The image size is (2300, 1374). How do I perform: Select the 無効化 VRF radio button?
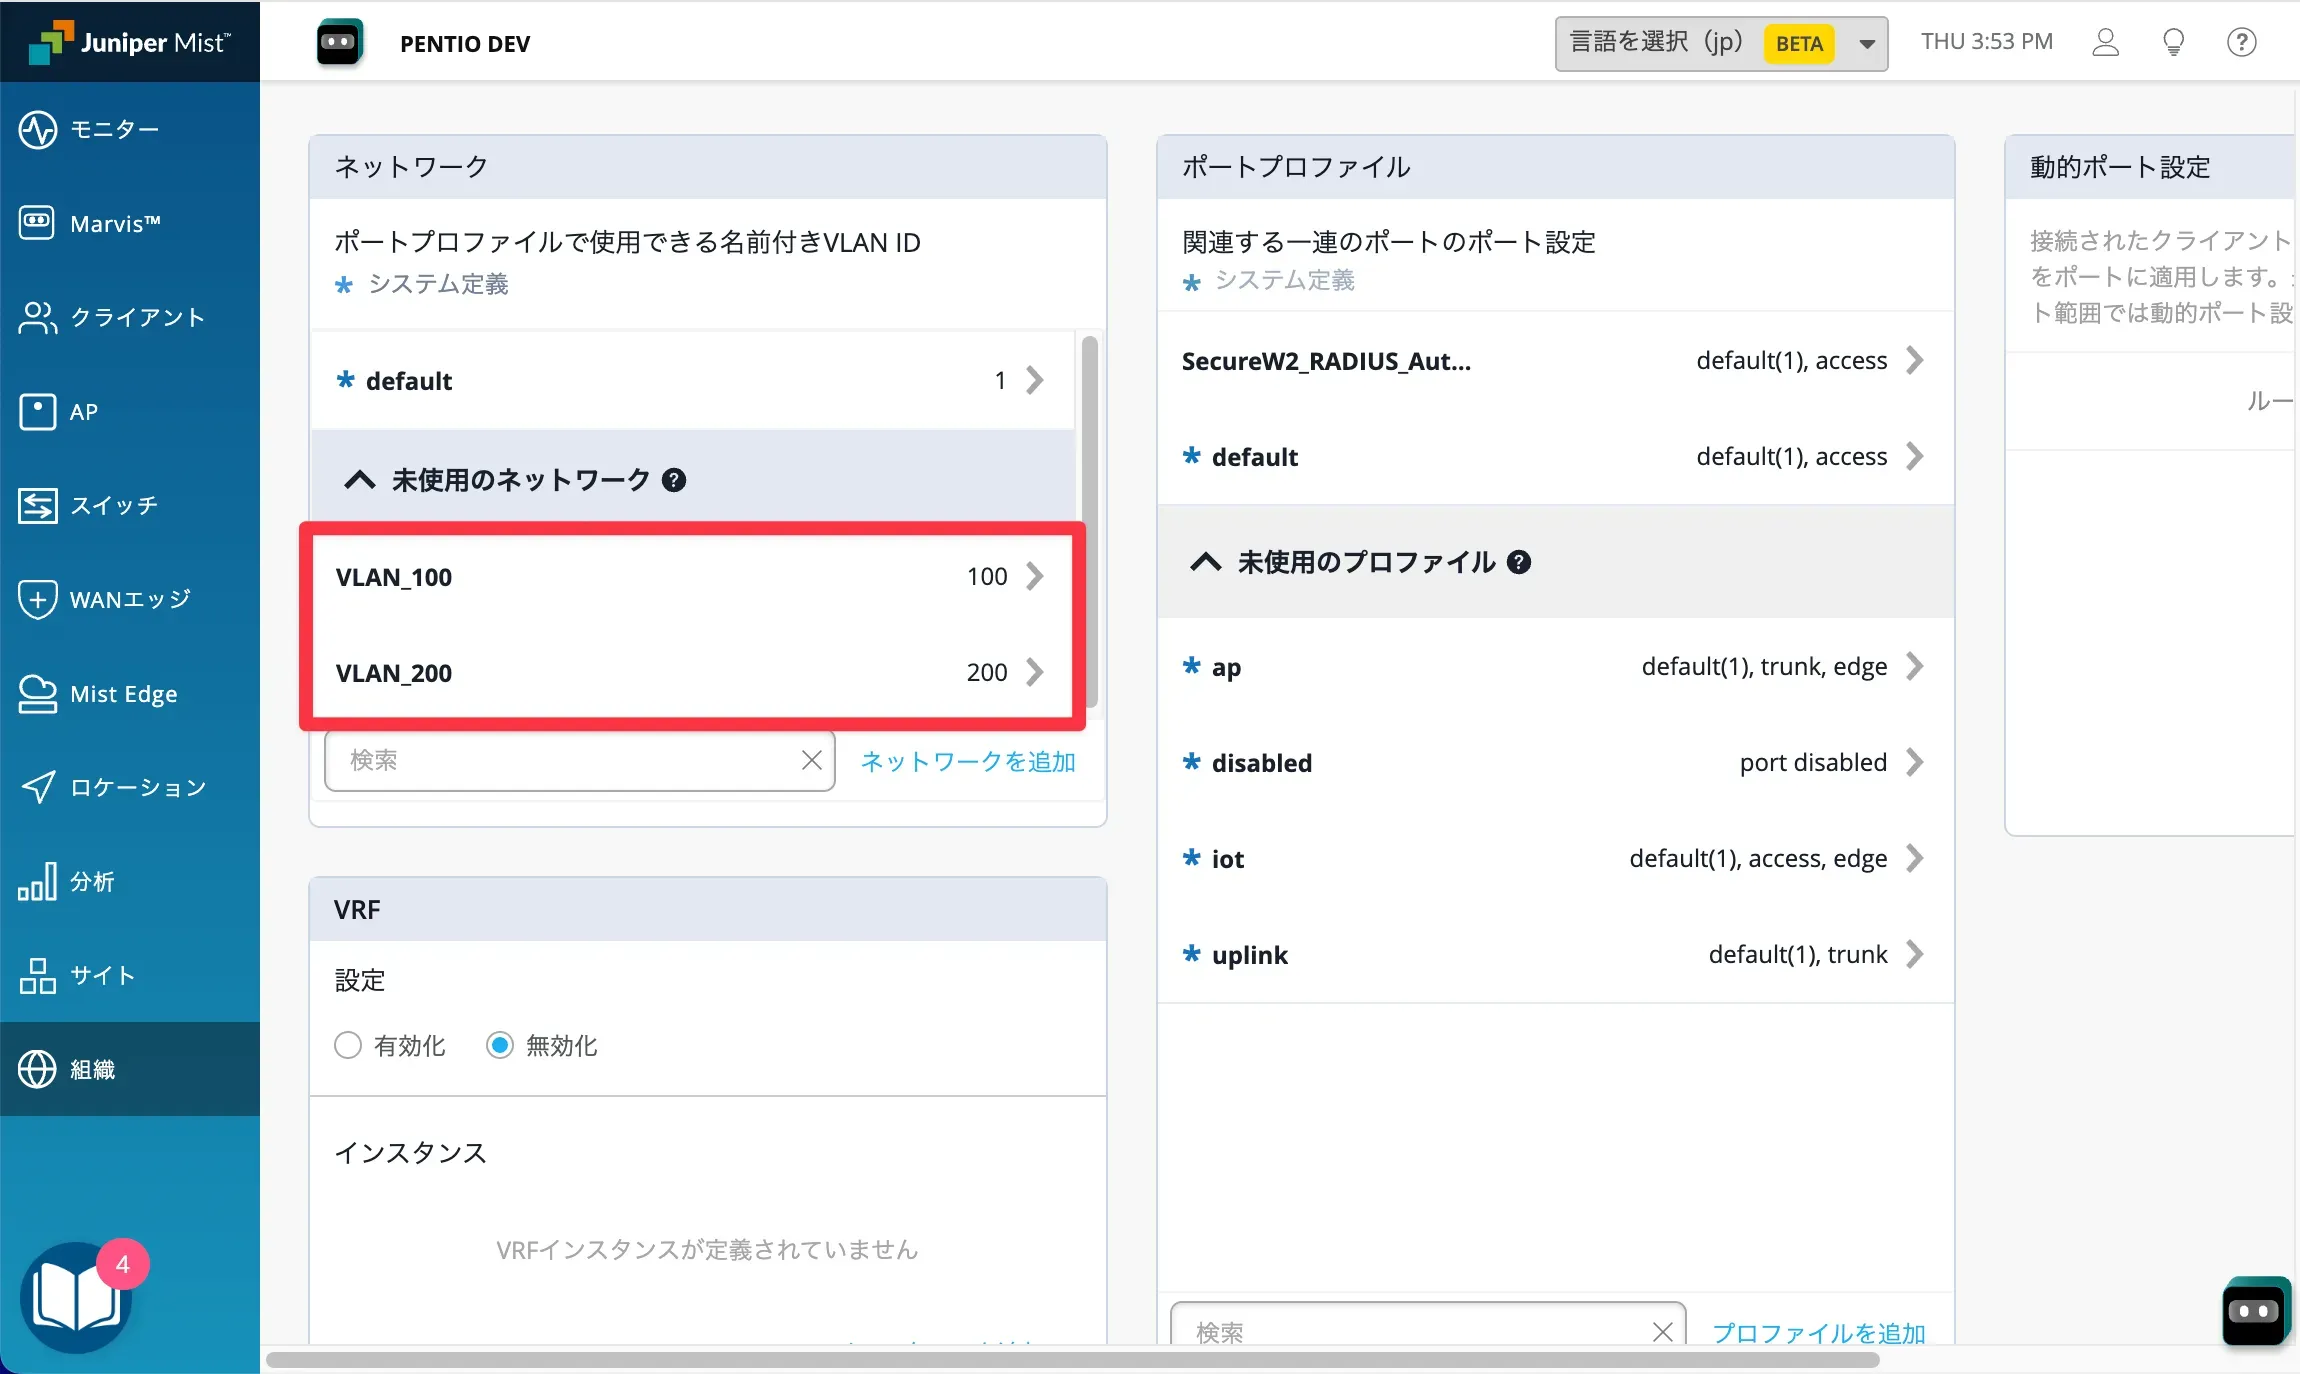pyautogui.click(x=500, y=1046)
